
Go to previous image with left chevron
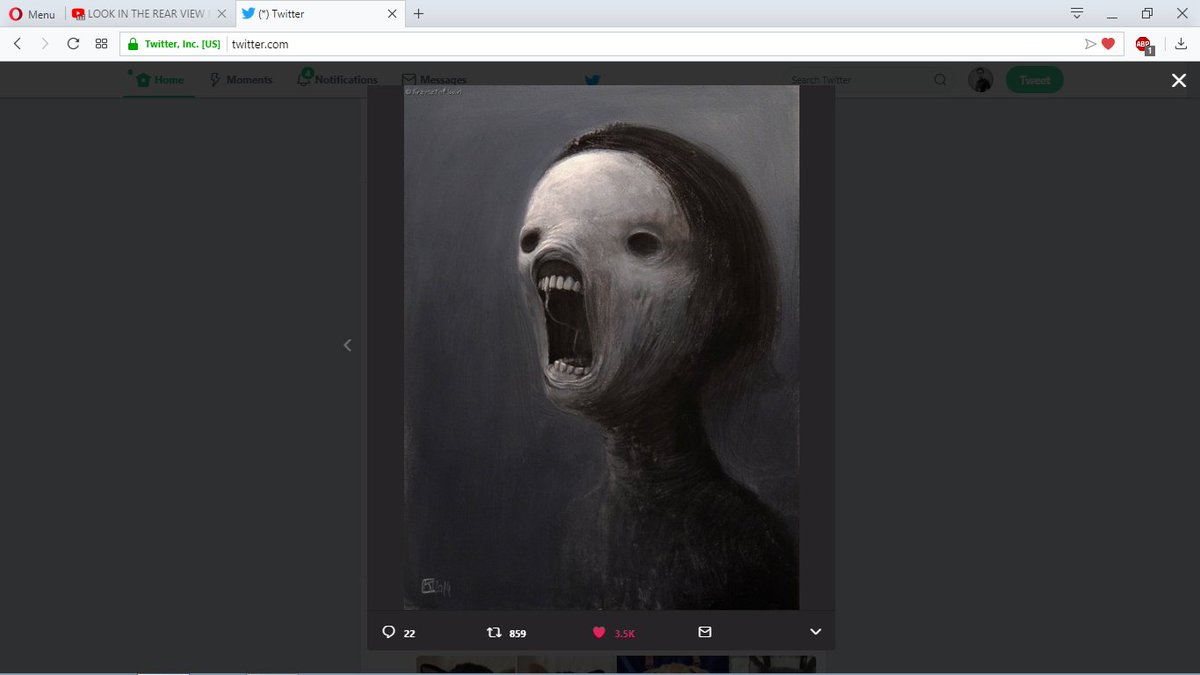click(x=347, y=345)
